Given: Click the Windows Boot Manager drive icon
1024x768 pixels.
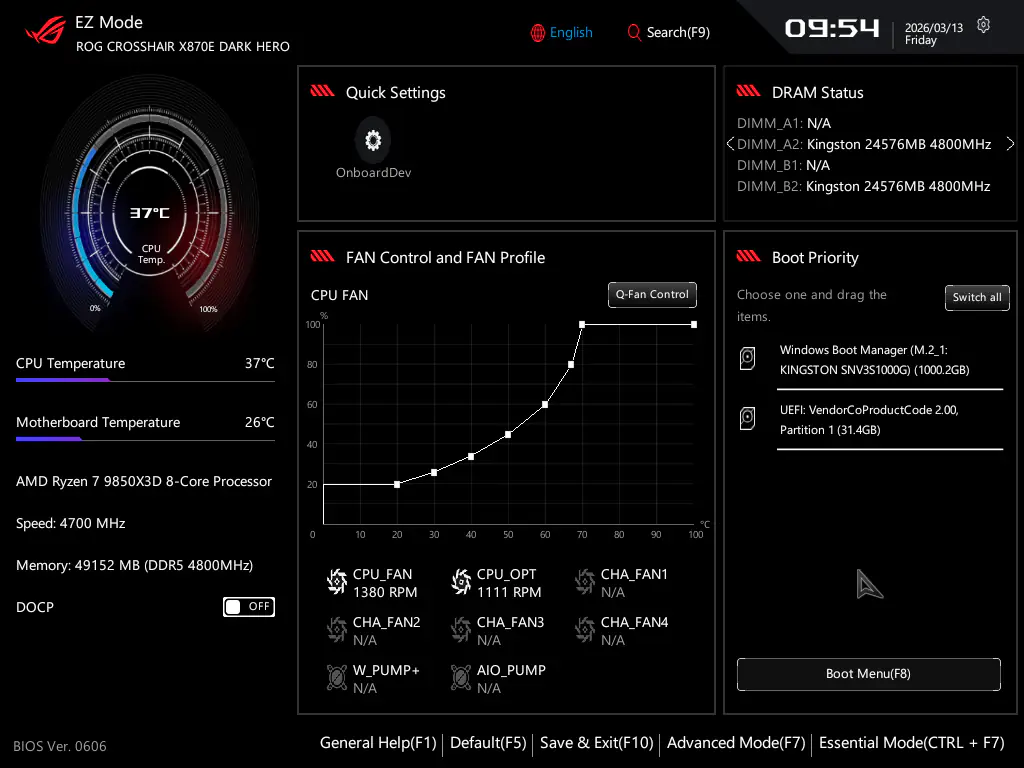Looking at the screenshot, I should click(x=748, y=359).
